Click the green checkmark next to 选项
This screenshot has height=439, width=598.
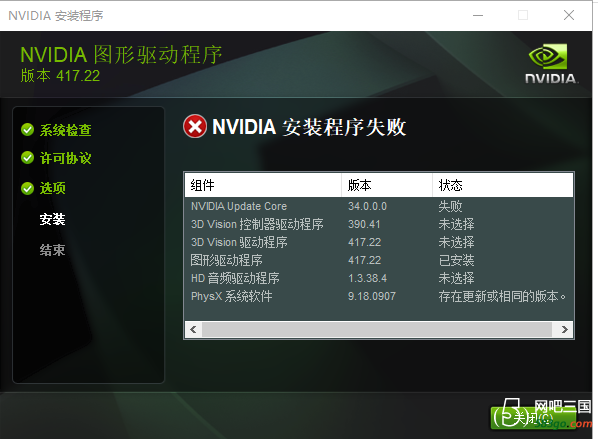(x=27, y=188)
